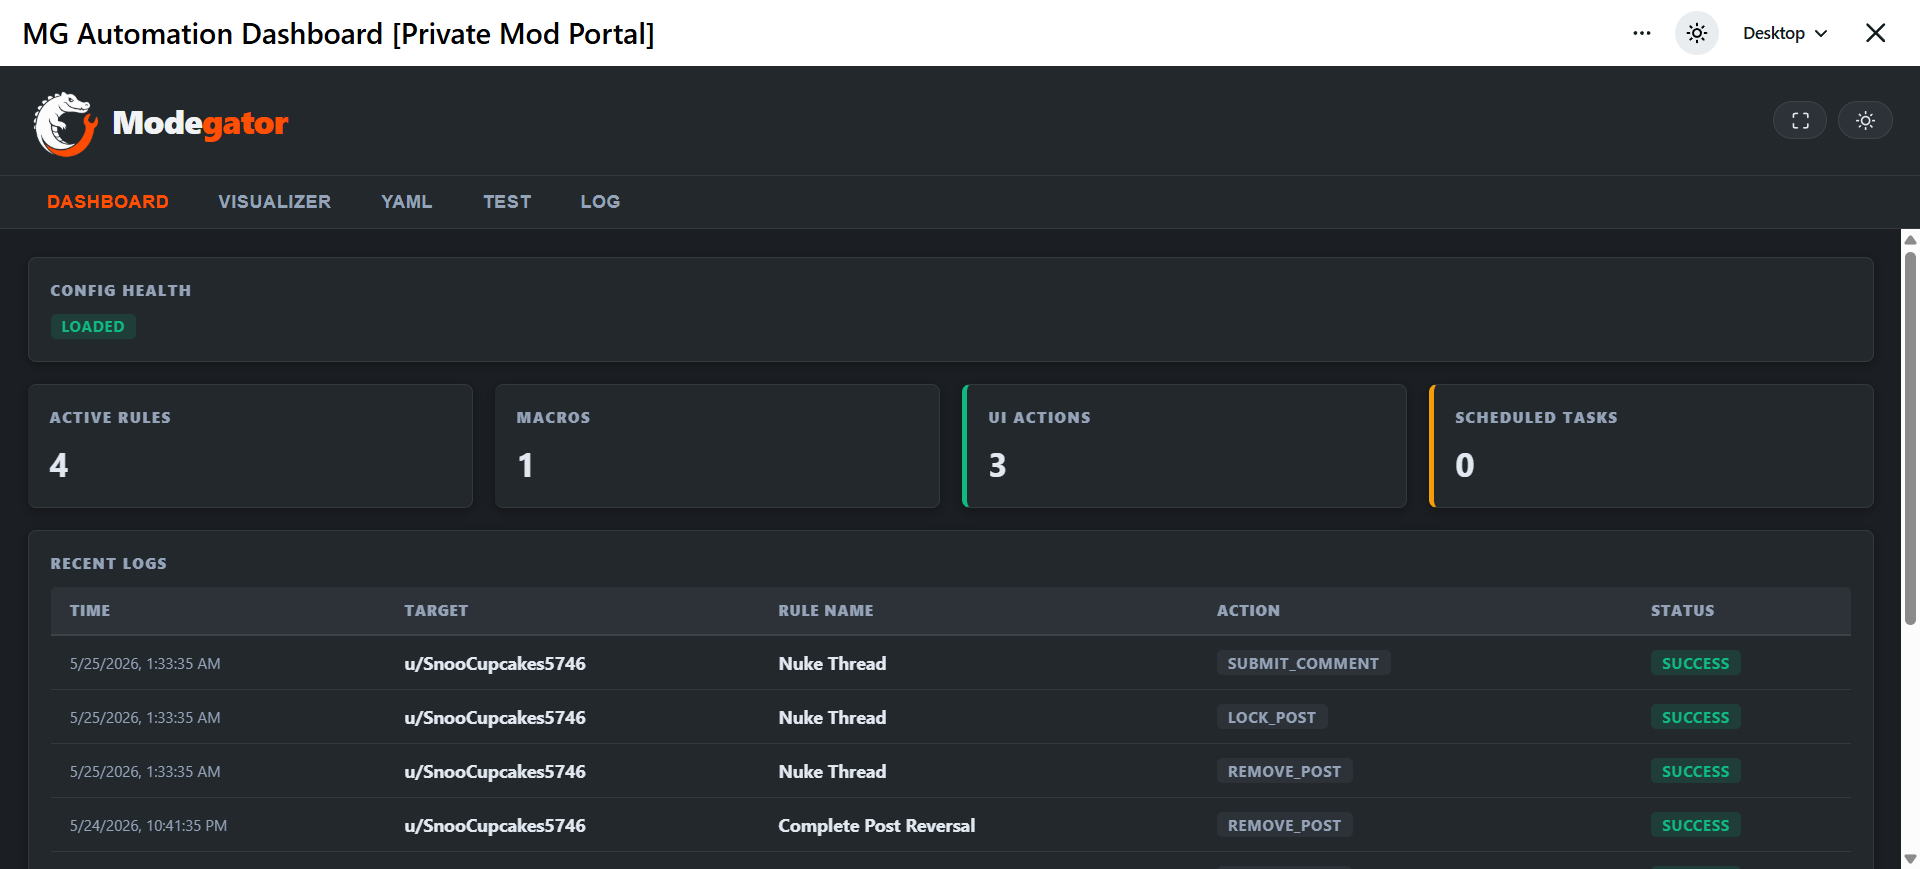The width and height of the screenshot is (1920, 869).
Task: Click the RULE NAME column header
Action: point(826,610)
